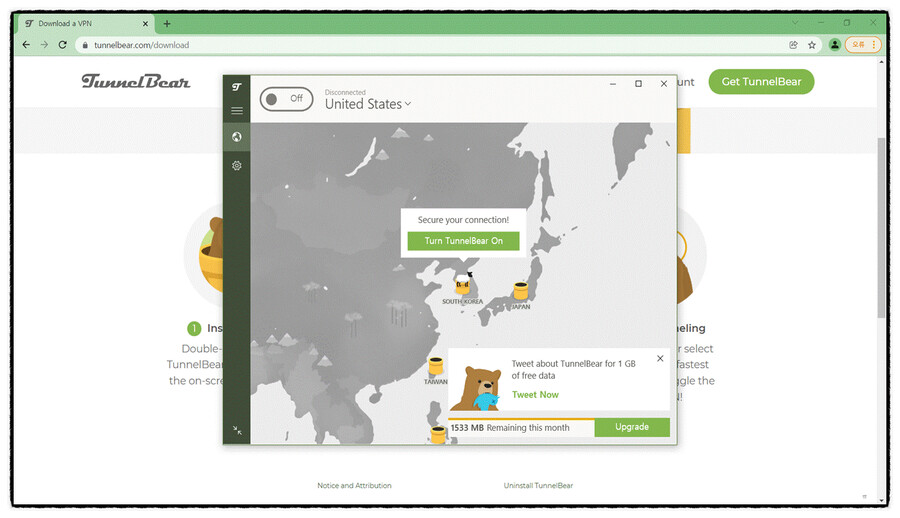Open the Chrome profile avatar icon
The height and width of the screenshot is (518, 900).
point(835,45)
